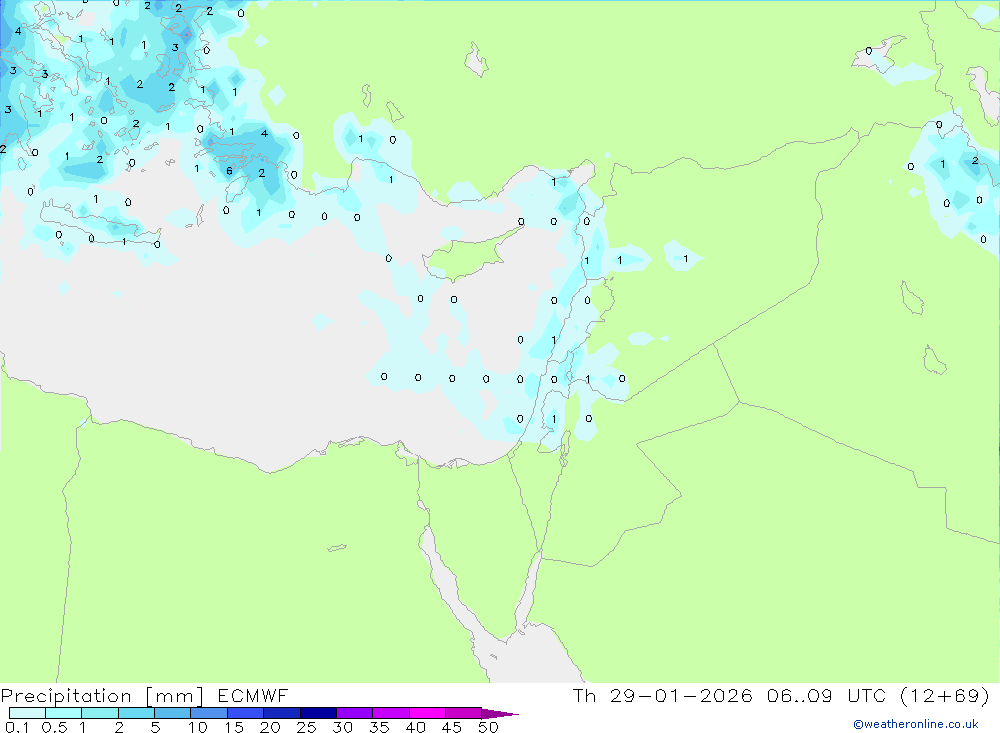Click the 45–50 mm legend color swatch
1000x733 pixels.
pos(464,713)
